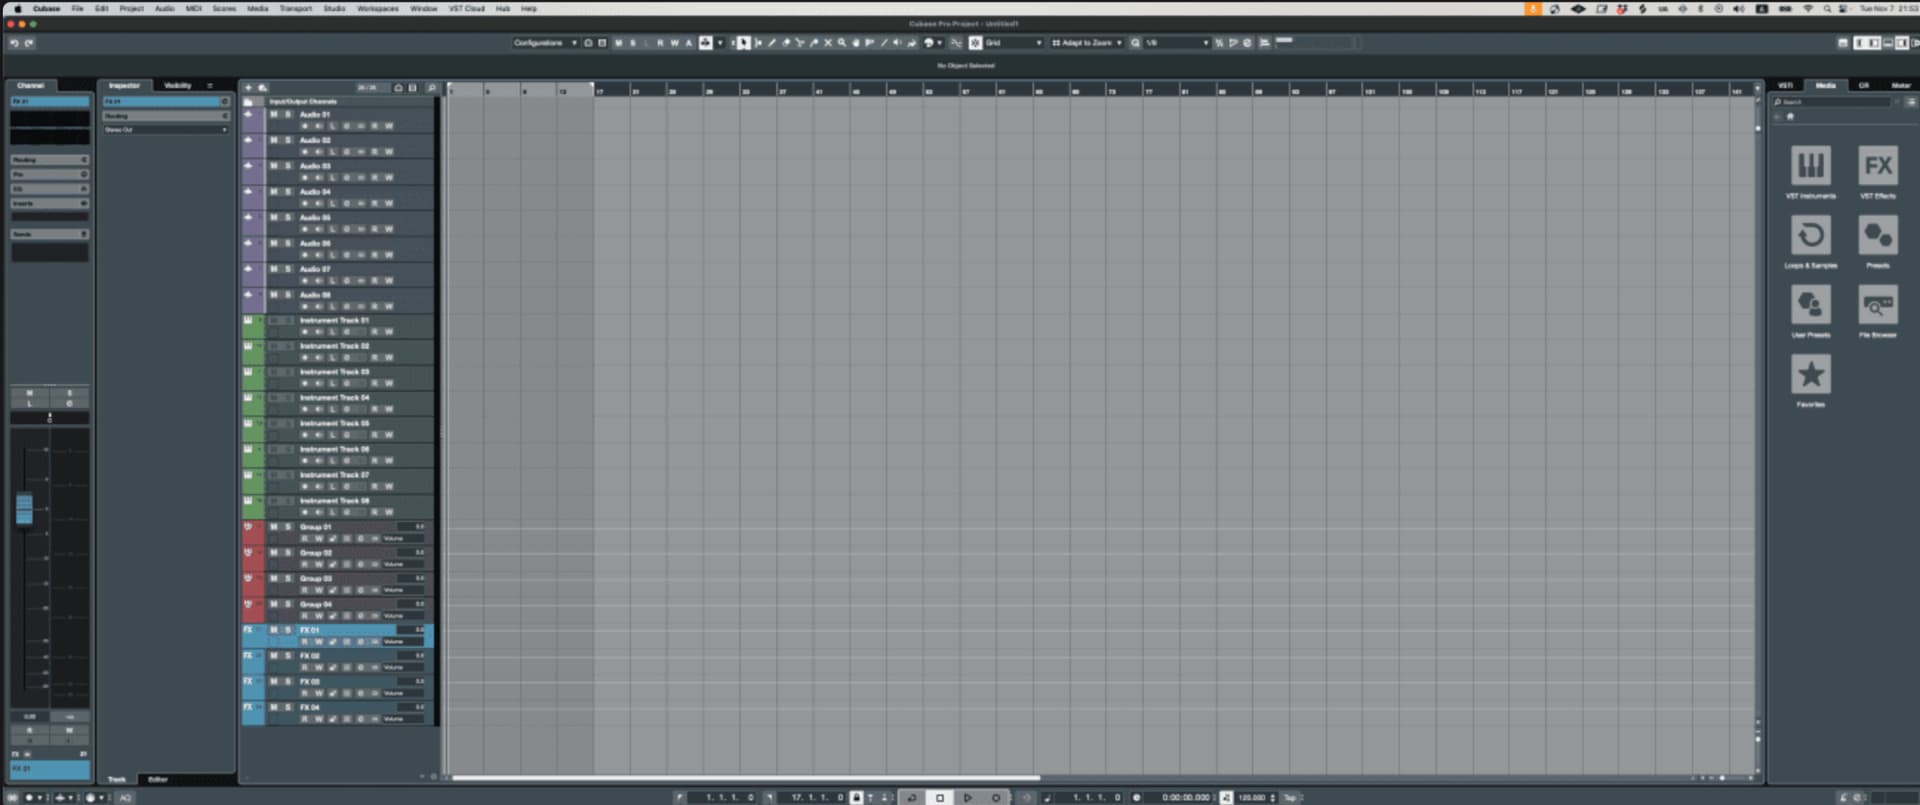The width and height of the screenshot is (1920, 805).
Task: Open the MIDI menu
Action: coord(193,8)
